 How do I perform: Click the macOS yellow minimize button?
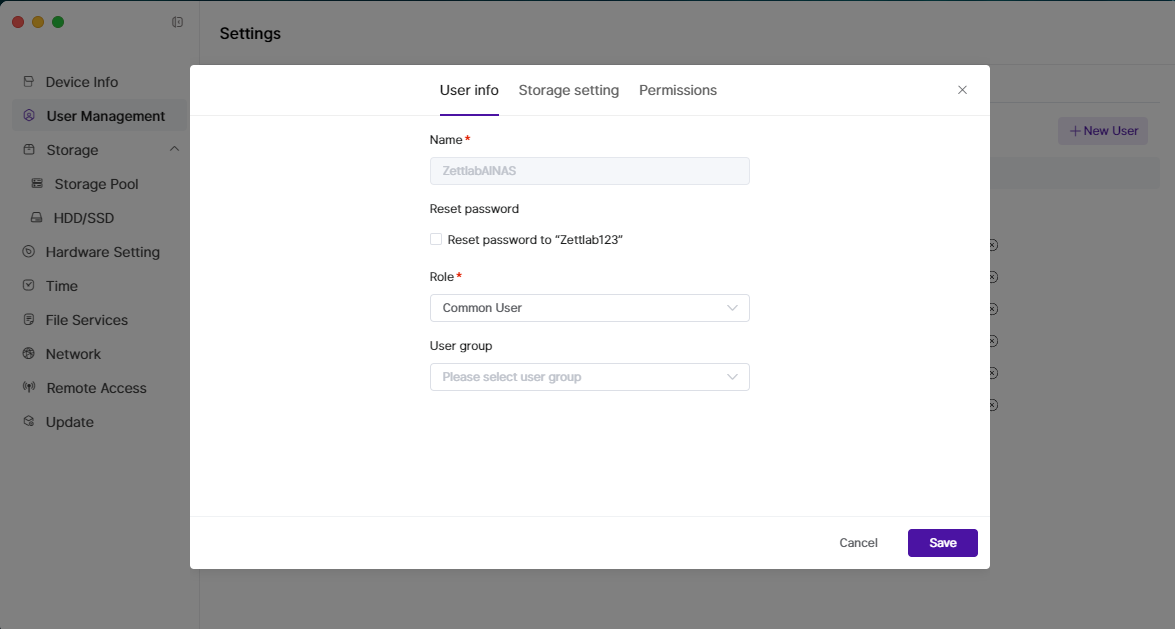point(38,22)
